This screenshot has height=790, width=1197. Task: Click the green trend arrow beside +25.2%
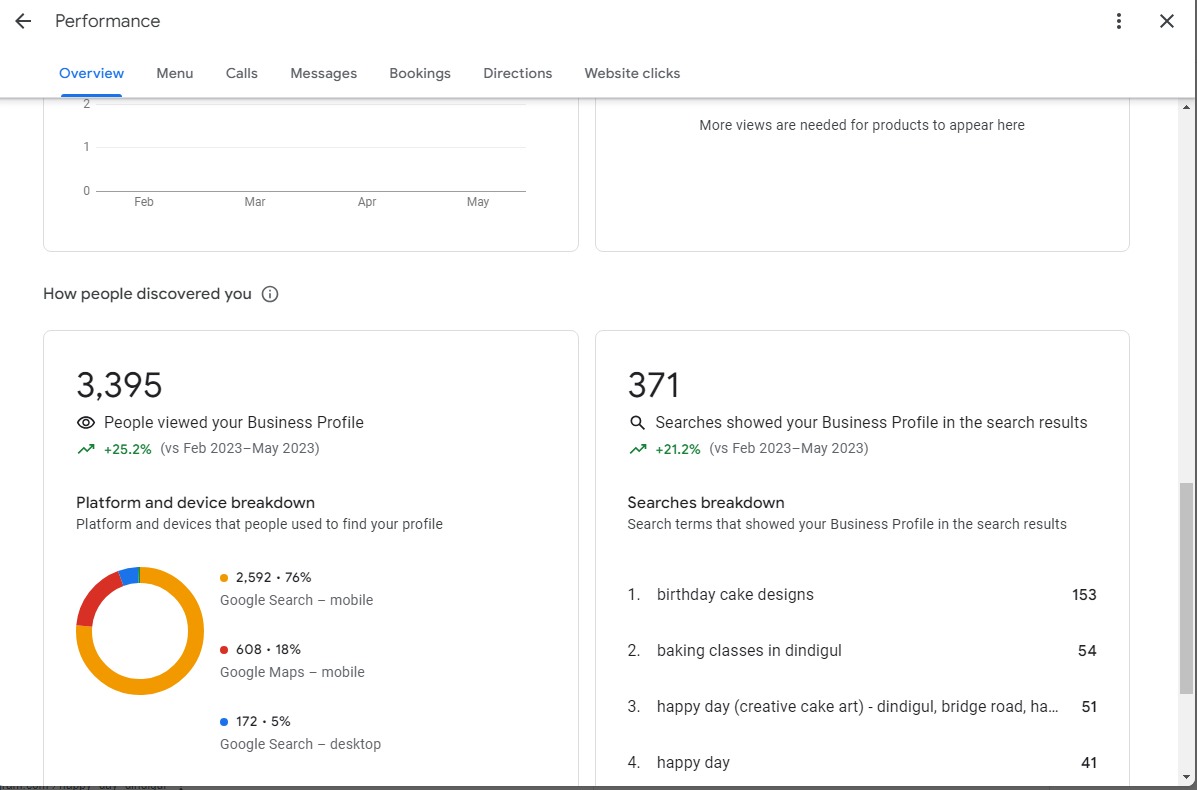pos(86,449)
